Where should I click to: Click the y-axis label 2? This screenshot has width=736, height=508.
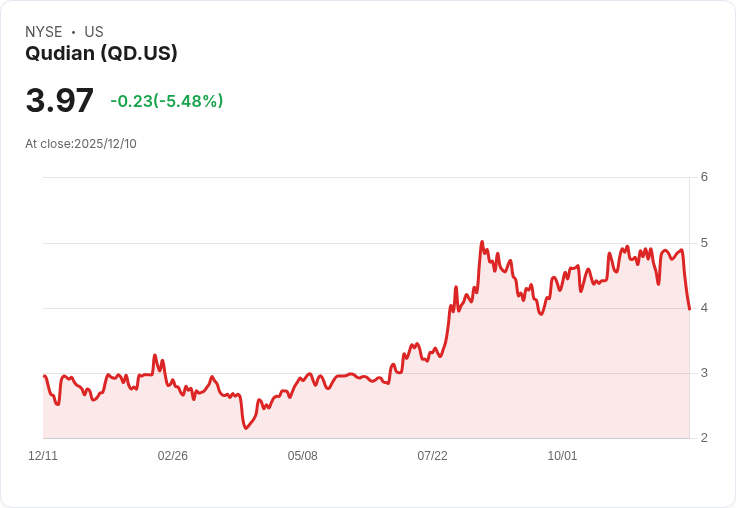[x=704, y=438]
